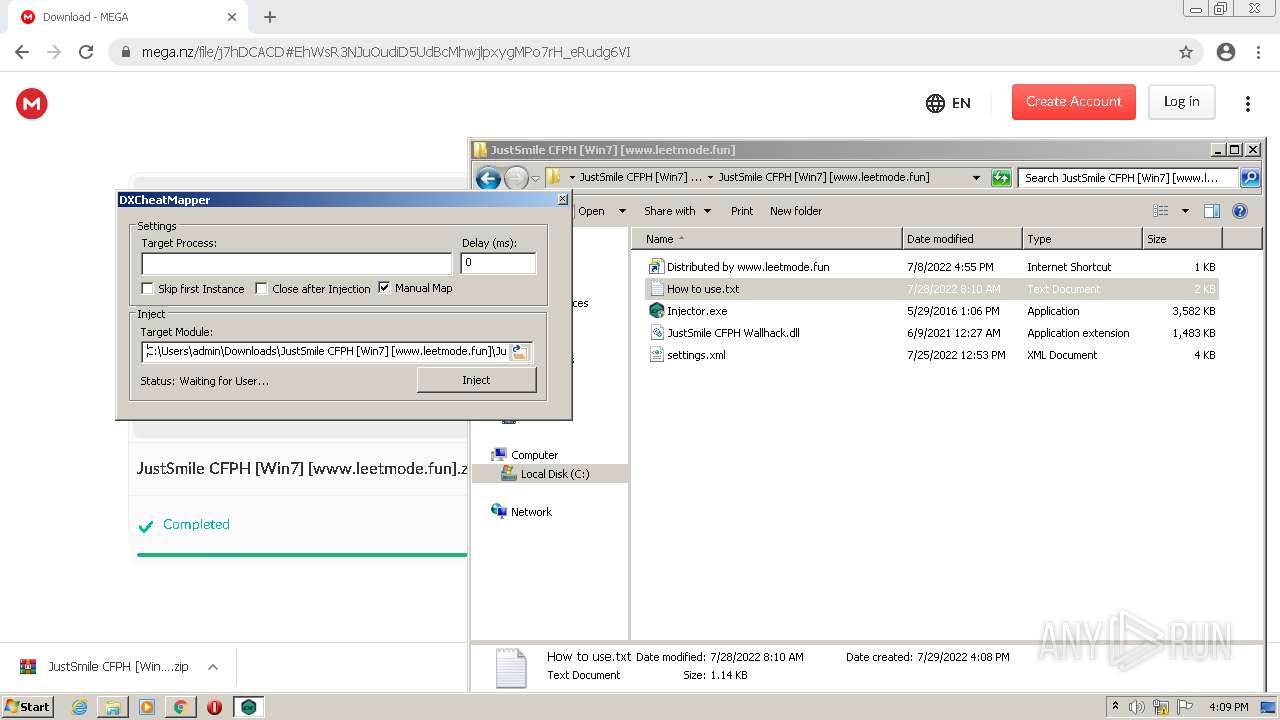Open the Start menu
The image size is (1280, 720).
click(x=27, y=707)
